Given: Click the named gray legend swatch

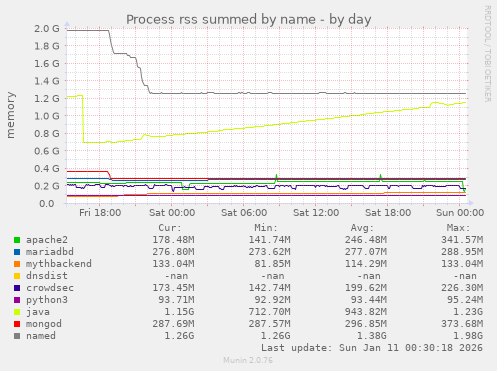Looking at the screenshot, I should pos(17,336).
